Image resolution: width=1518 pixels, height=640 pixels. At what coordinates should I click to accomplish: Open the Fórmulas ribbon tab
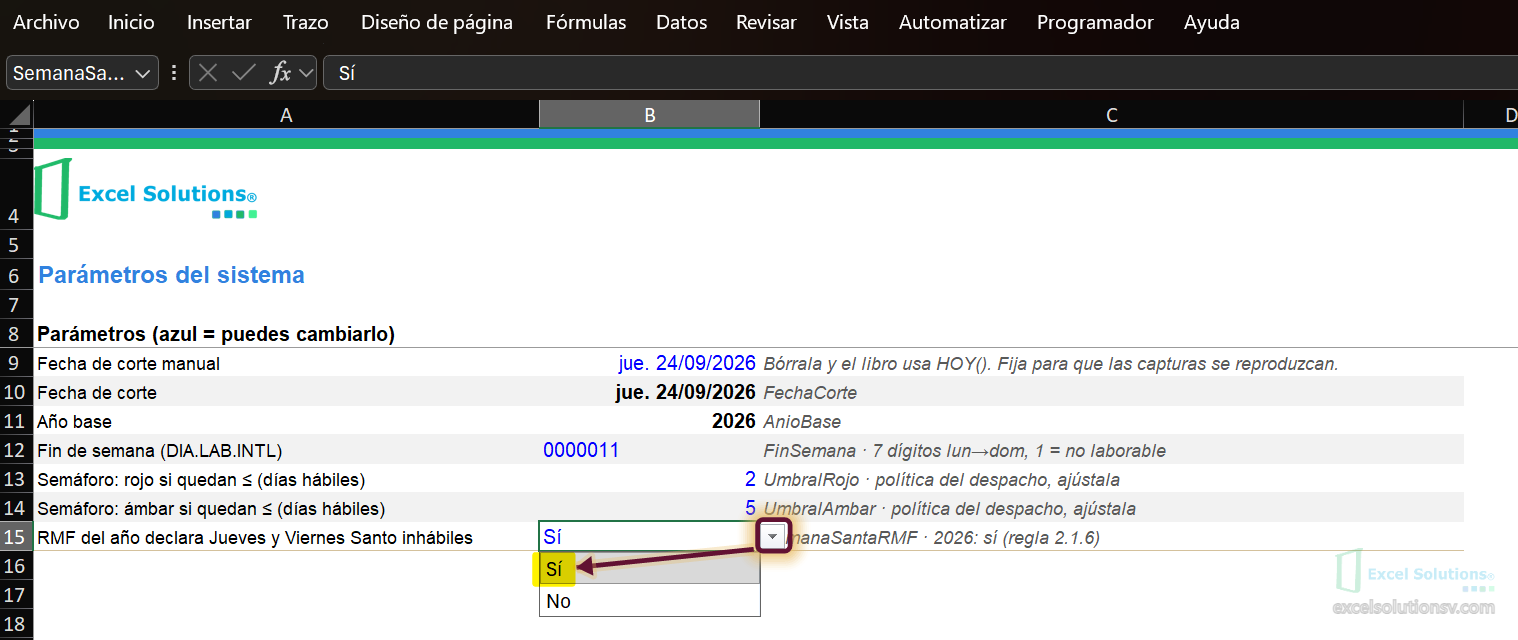tap(586, 22)
